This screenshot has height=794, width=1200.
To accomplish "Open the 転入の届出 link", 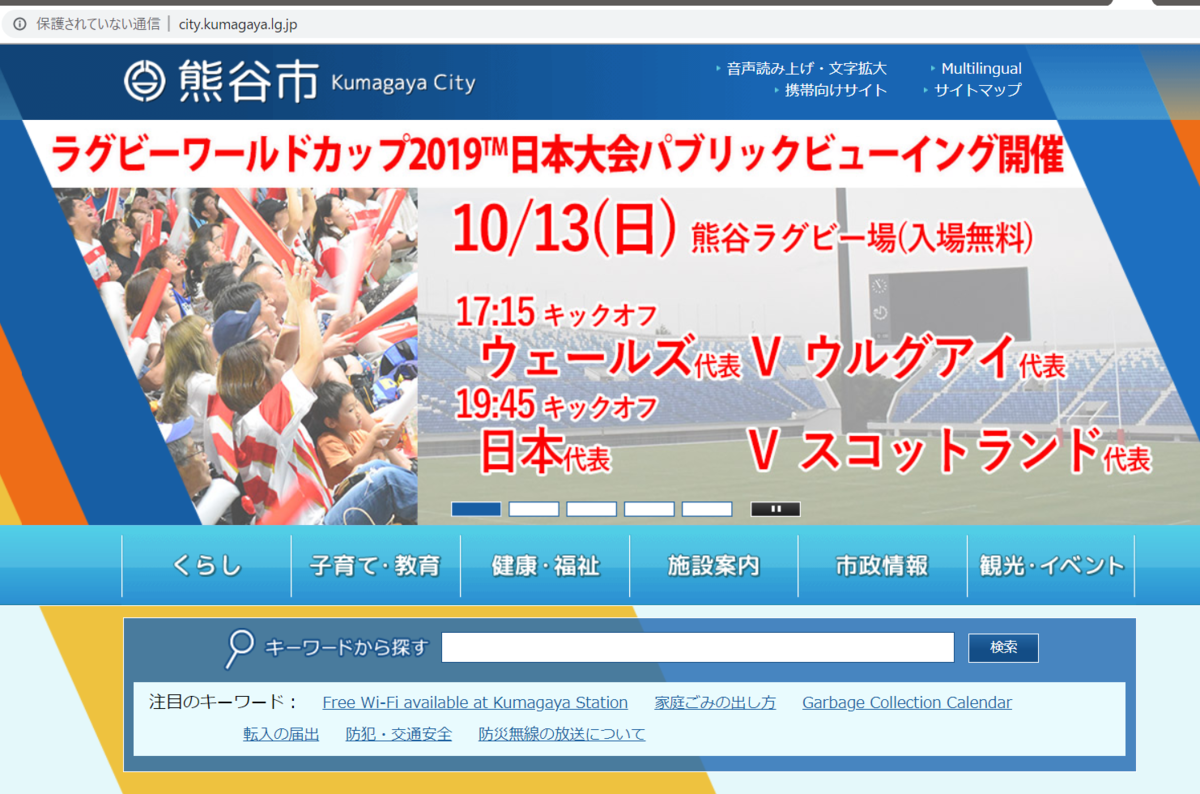I will [x=281, y=734].
